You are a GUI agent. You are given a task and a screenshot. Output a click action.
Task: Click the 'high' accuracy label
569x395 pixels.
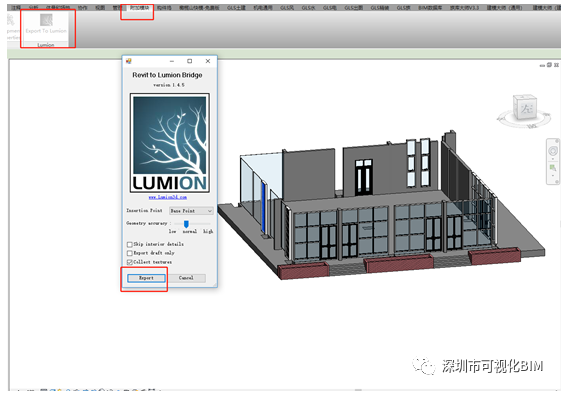[x=208, y=231]
